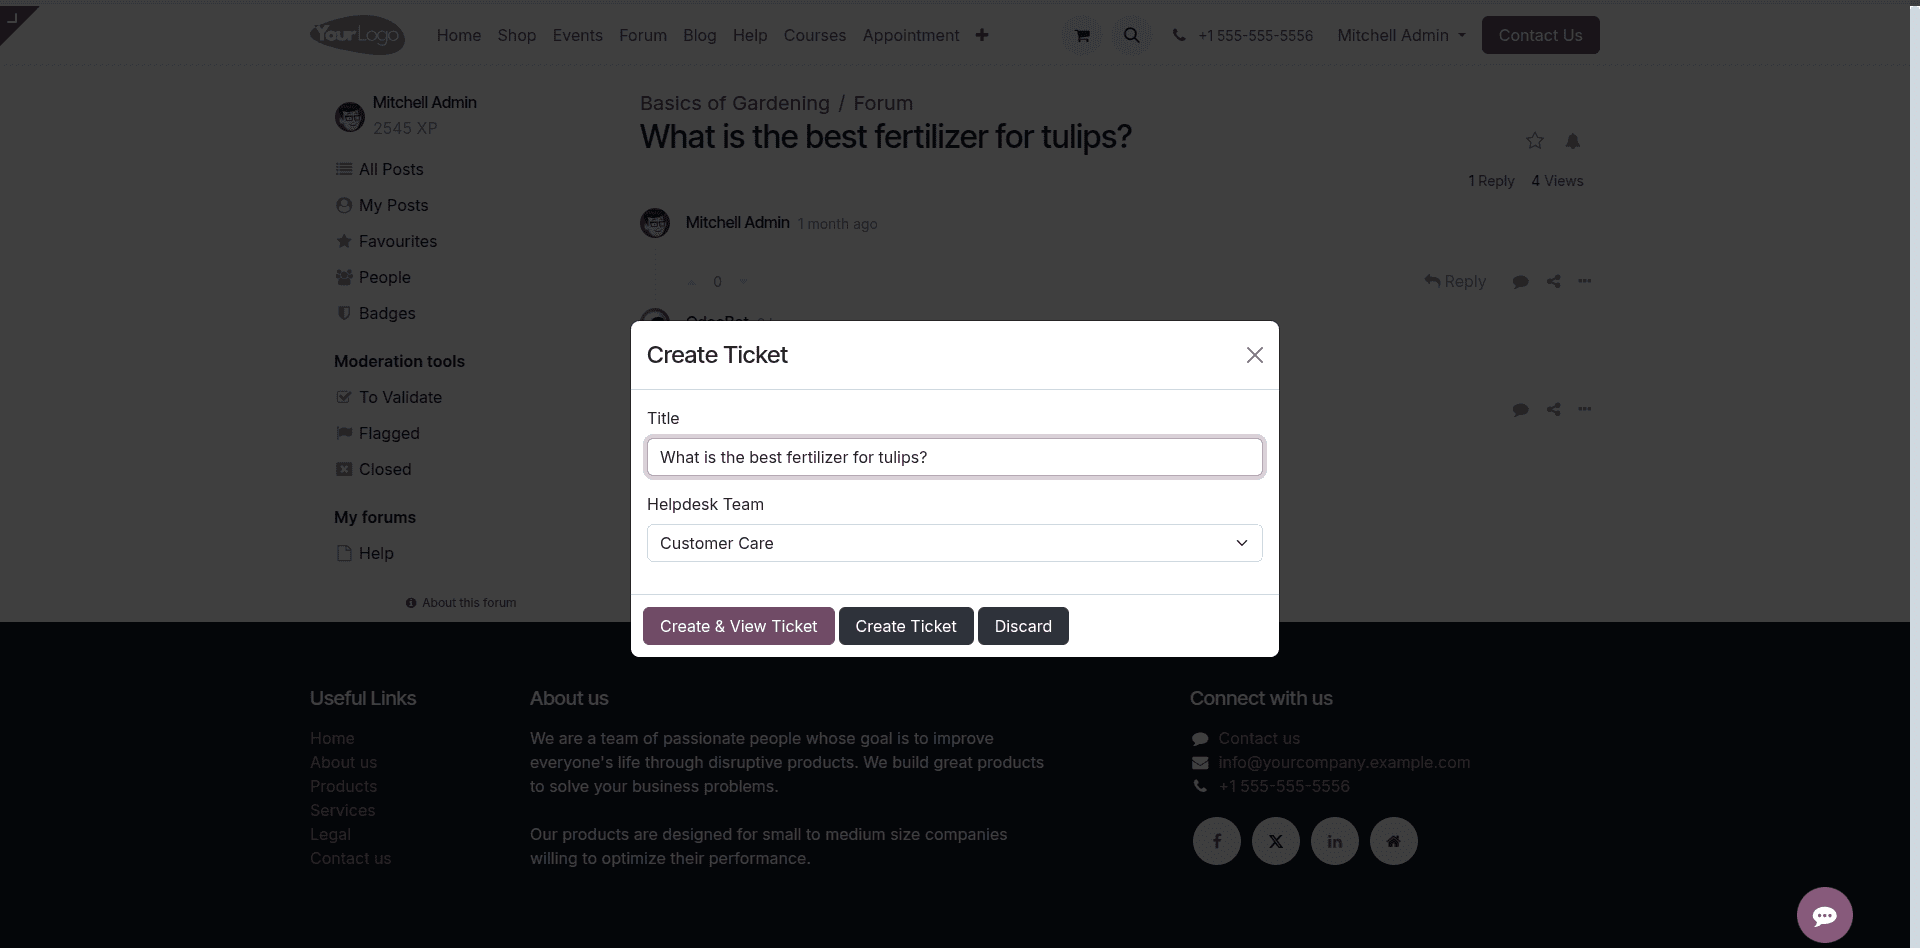Click the ticket Title input field
1920x948 pixels.
954,457
